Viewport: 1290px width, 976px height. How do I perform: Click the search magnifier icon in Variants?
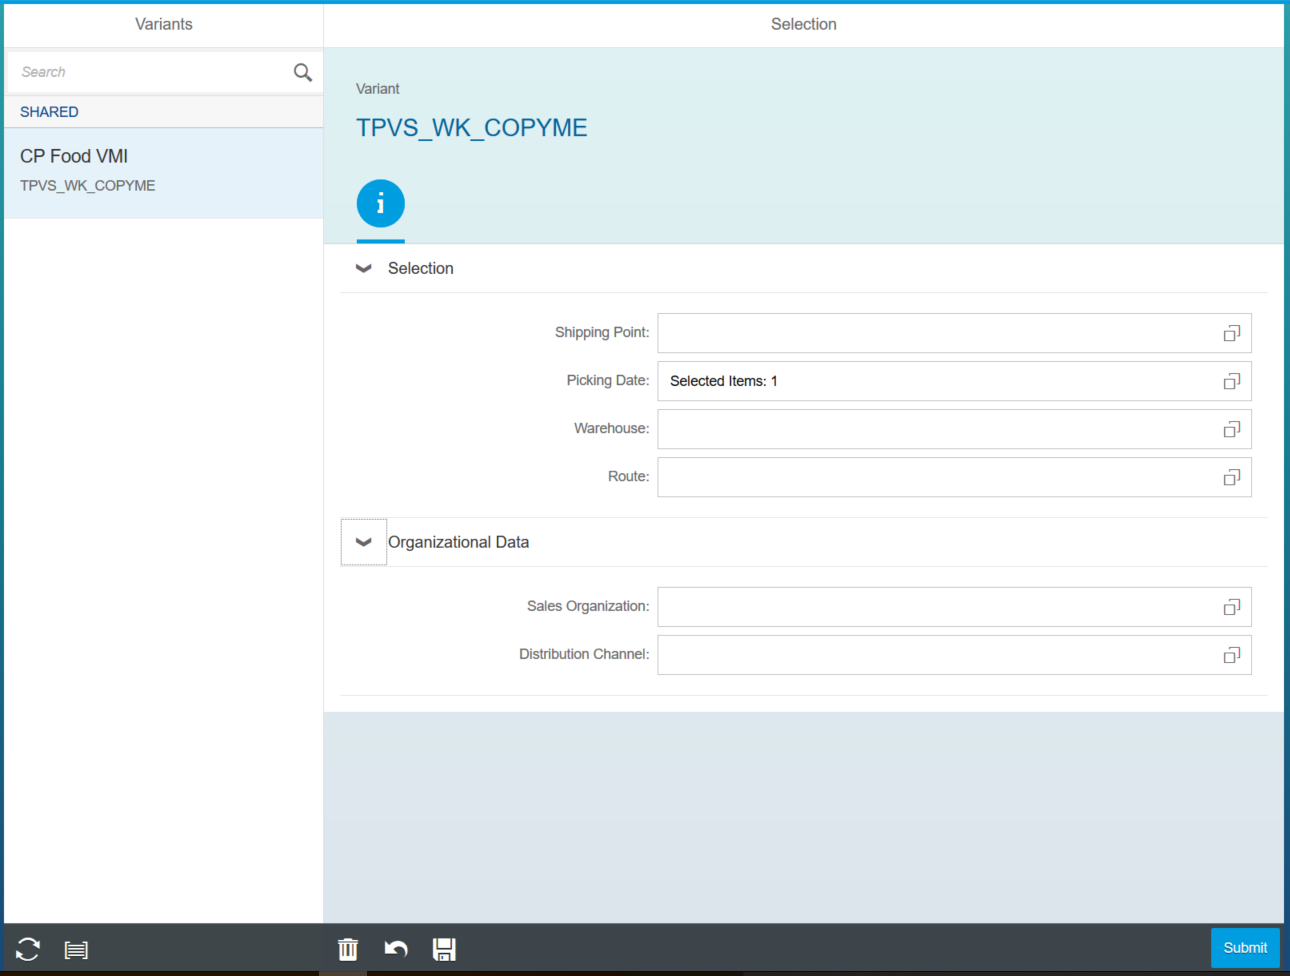302,72
